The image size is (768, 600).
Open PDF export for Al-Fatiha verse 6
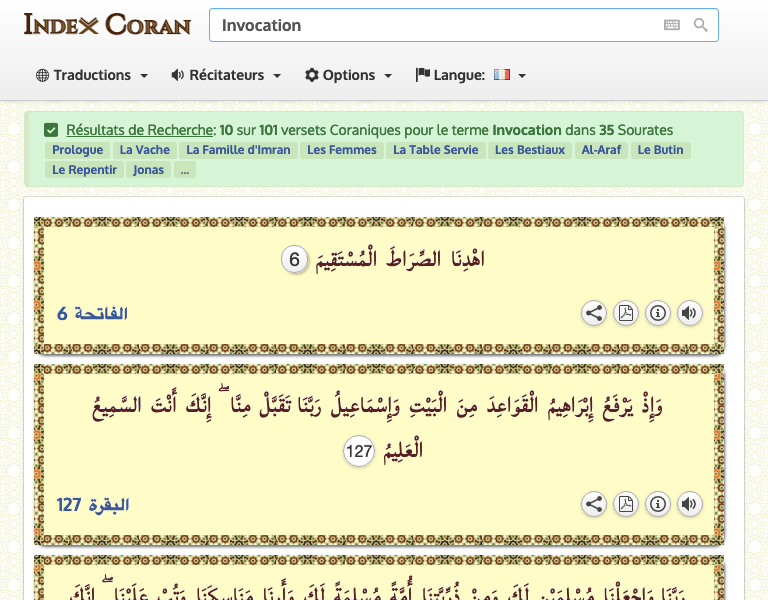(x=626, y=313)
